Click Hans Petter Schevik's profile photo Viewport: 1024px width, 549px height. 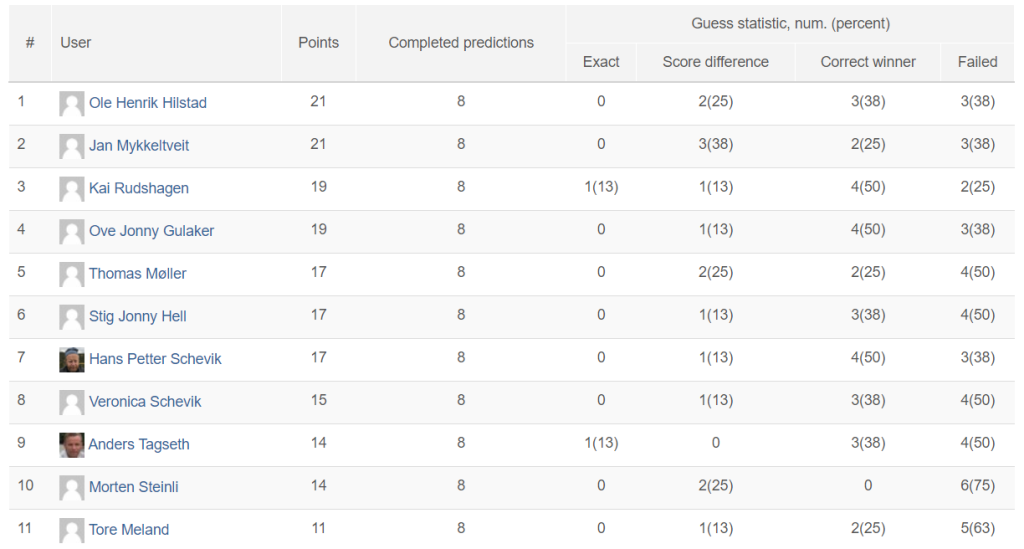pos(72,360)
